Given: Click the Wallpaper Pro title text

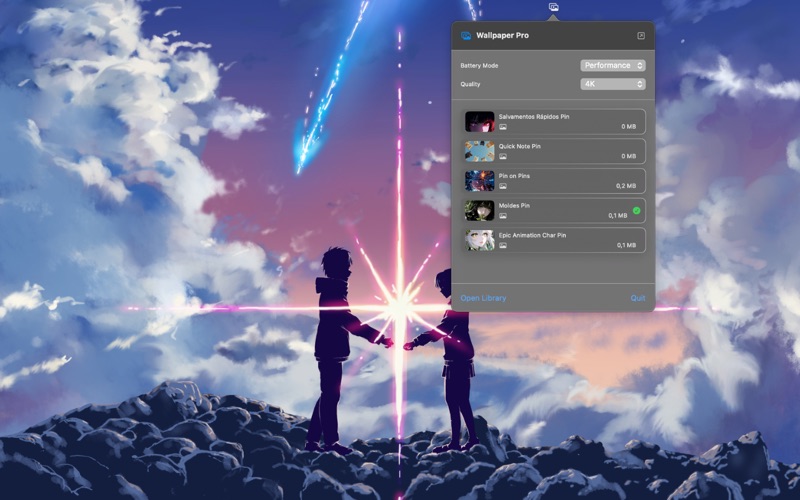Looking at the screenshot, I should coord(502,36).
